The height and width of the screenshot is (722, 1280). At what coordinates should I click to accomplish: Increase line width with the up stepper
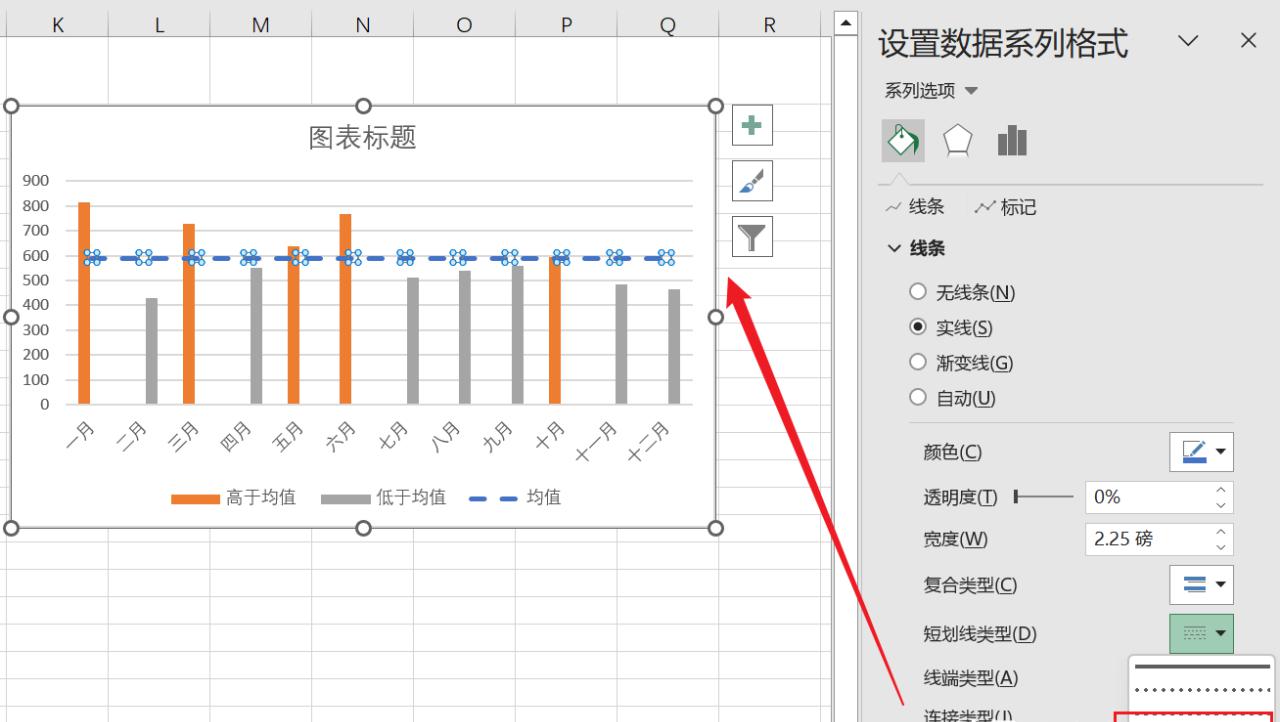pos(1220,532)
